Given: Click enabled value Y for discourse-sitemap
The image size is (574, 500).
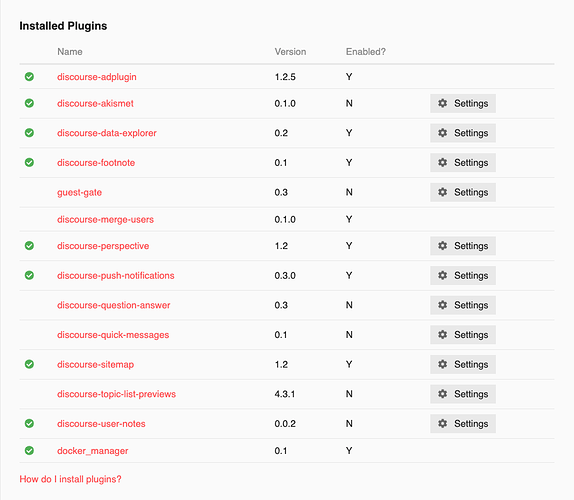Looking at the screenshot, I should (x=349, y=364).
